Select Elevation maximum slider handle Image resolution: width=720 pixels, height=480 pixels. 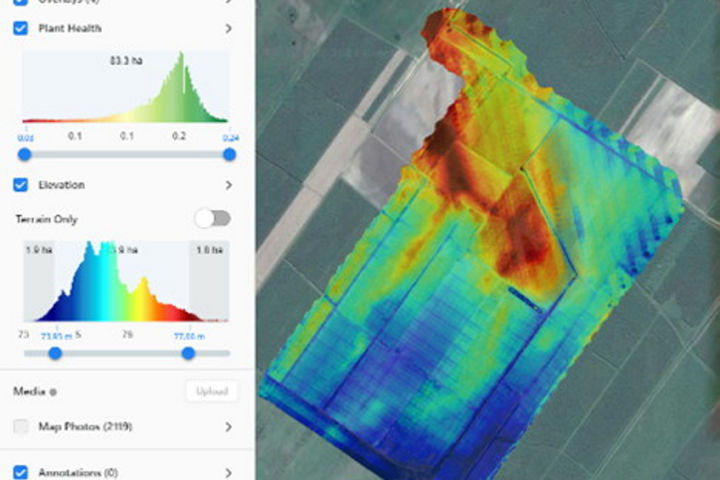click(188, 353)
